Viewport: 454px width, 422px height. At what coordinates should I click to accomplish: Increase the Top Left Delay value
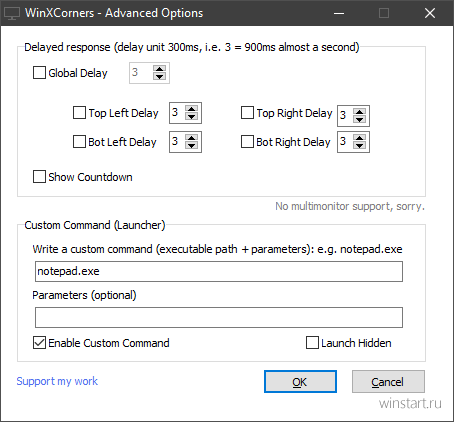pos(192,109)
